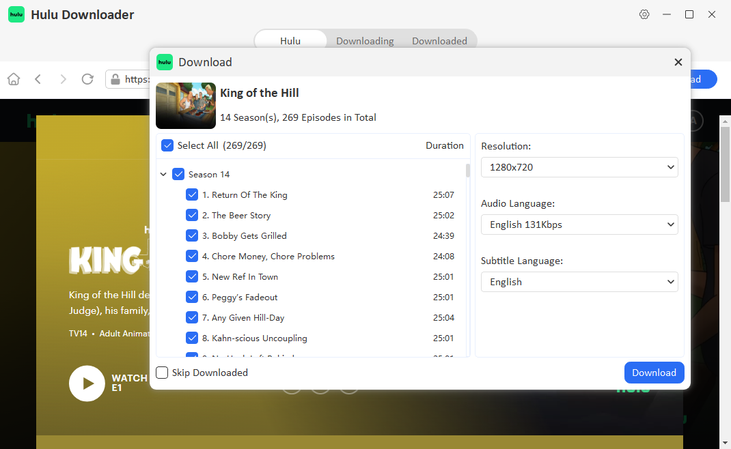The width and height of the screenshot is (731, 449).
Task: Click 14 Season(s), 269 Episodes in Total
Action: tap(298, 117)
